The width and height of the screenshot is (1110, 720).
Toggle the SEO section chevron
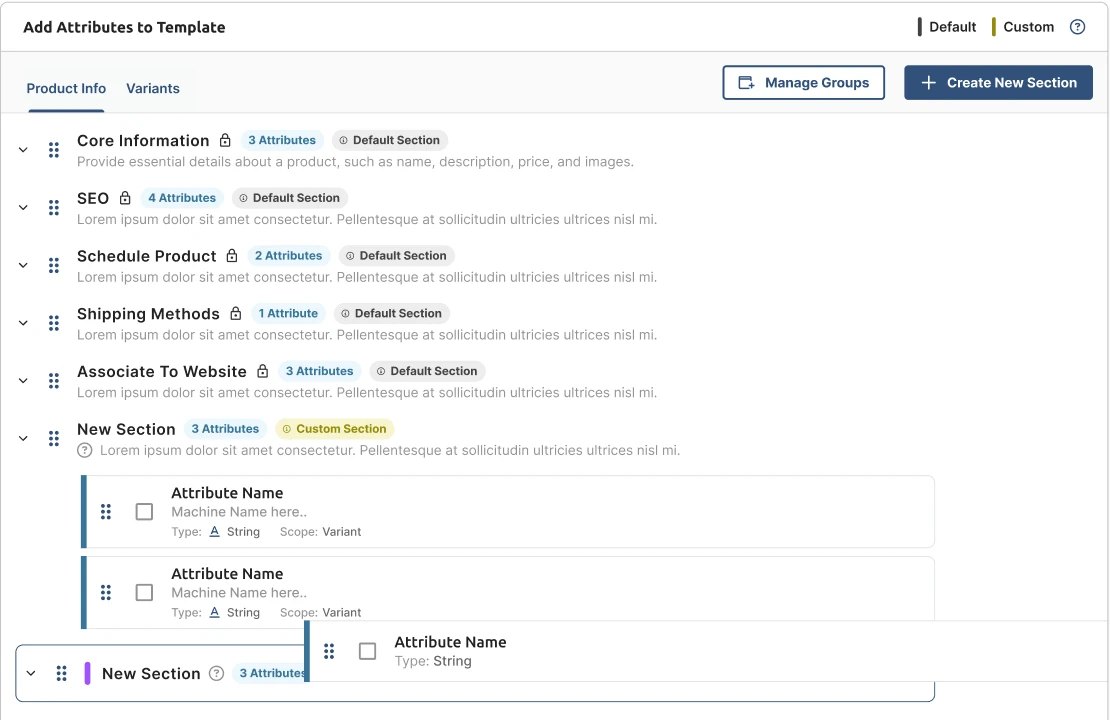(23, 207)
